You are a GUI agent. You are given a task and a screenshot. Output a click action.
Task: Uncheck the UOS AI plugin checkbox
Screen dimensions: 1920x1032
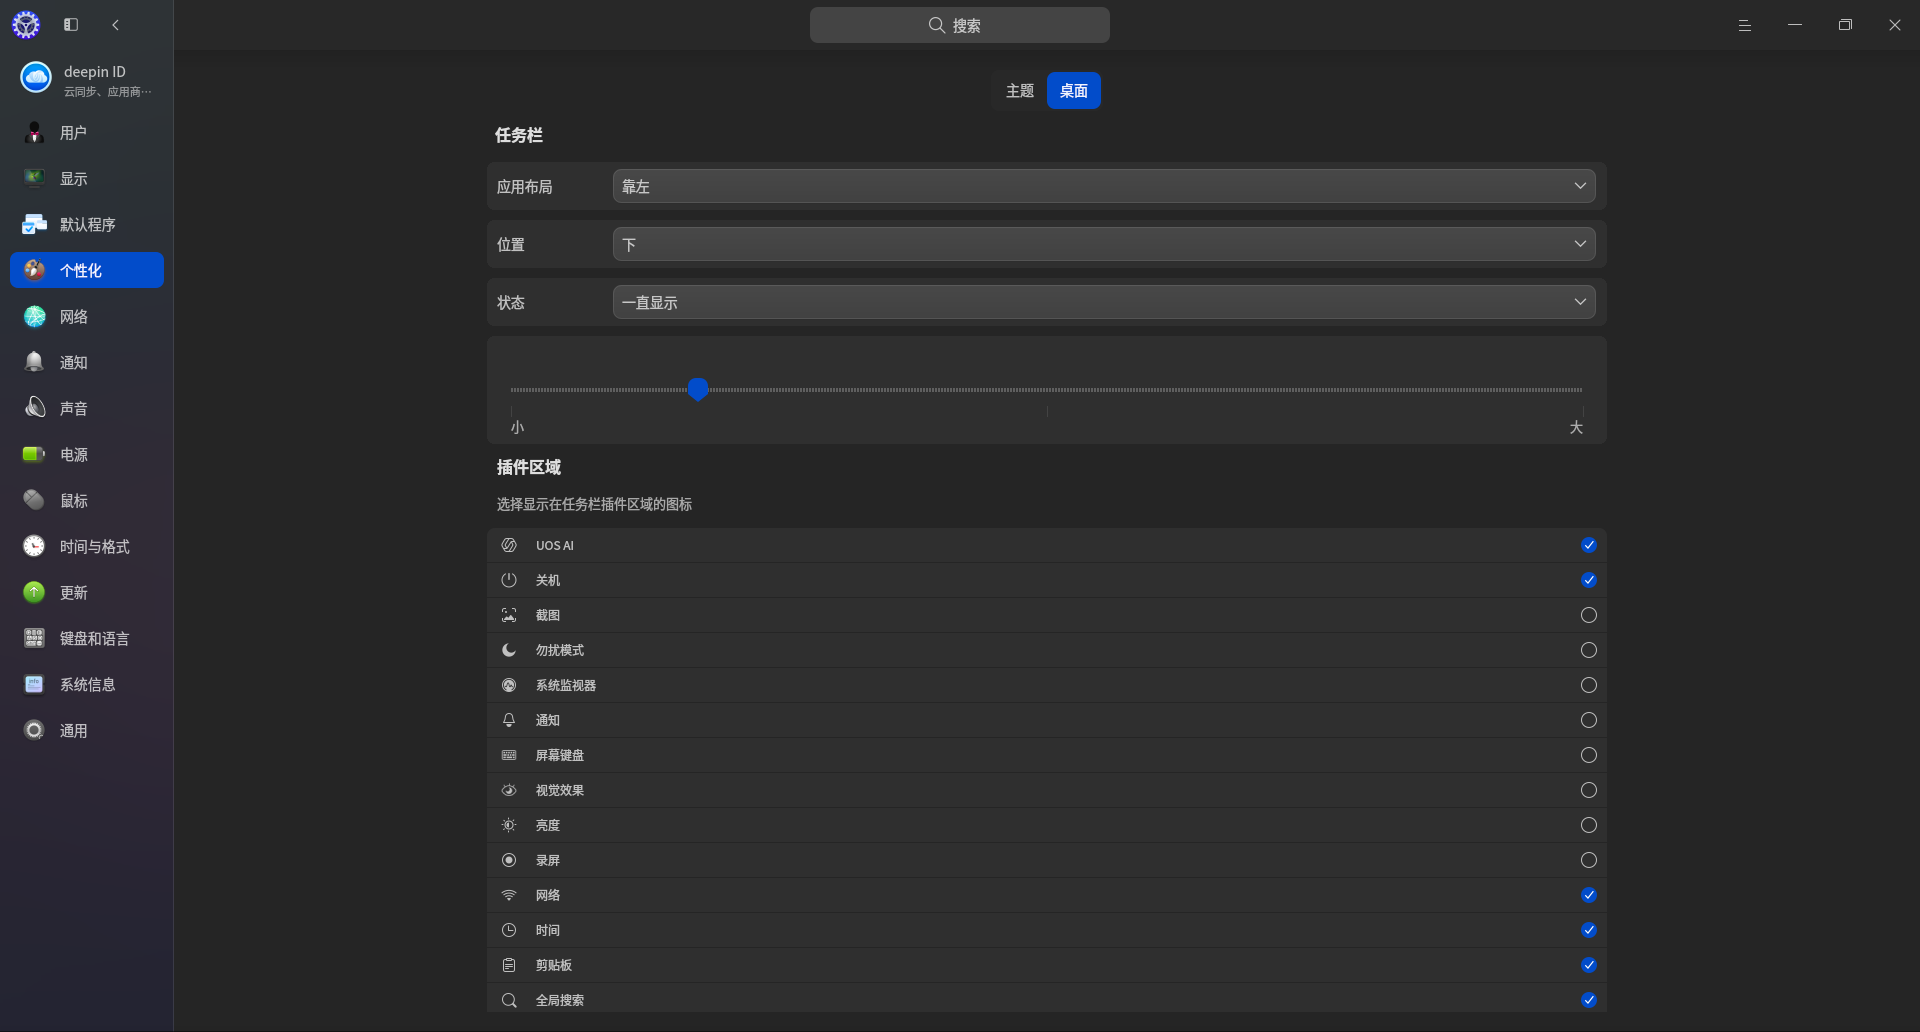1589,545
